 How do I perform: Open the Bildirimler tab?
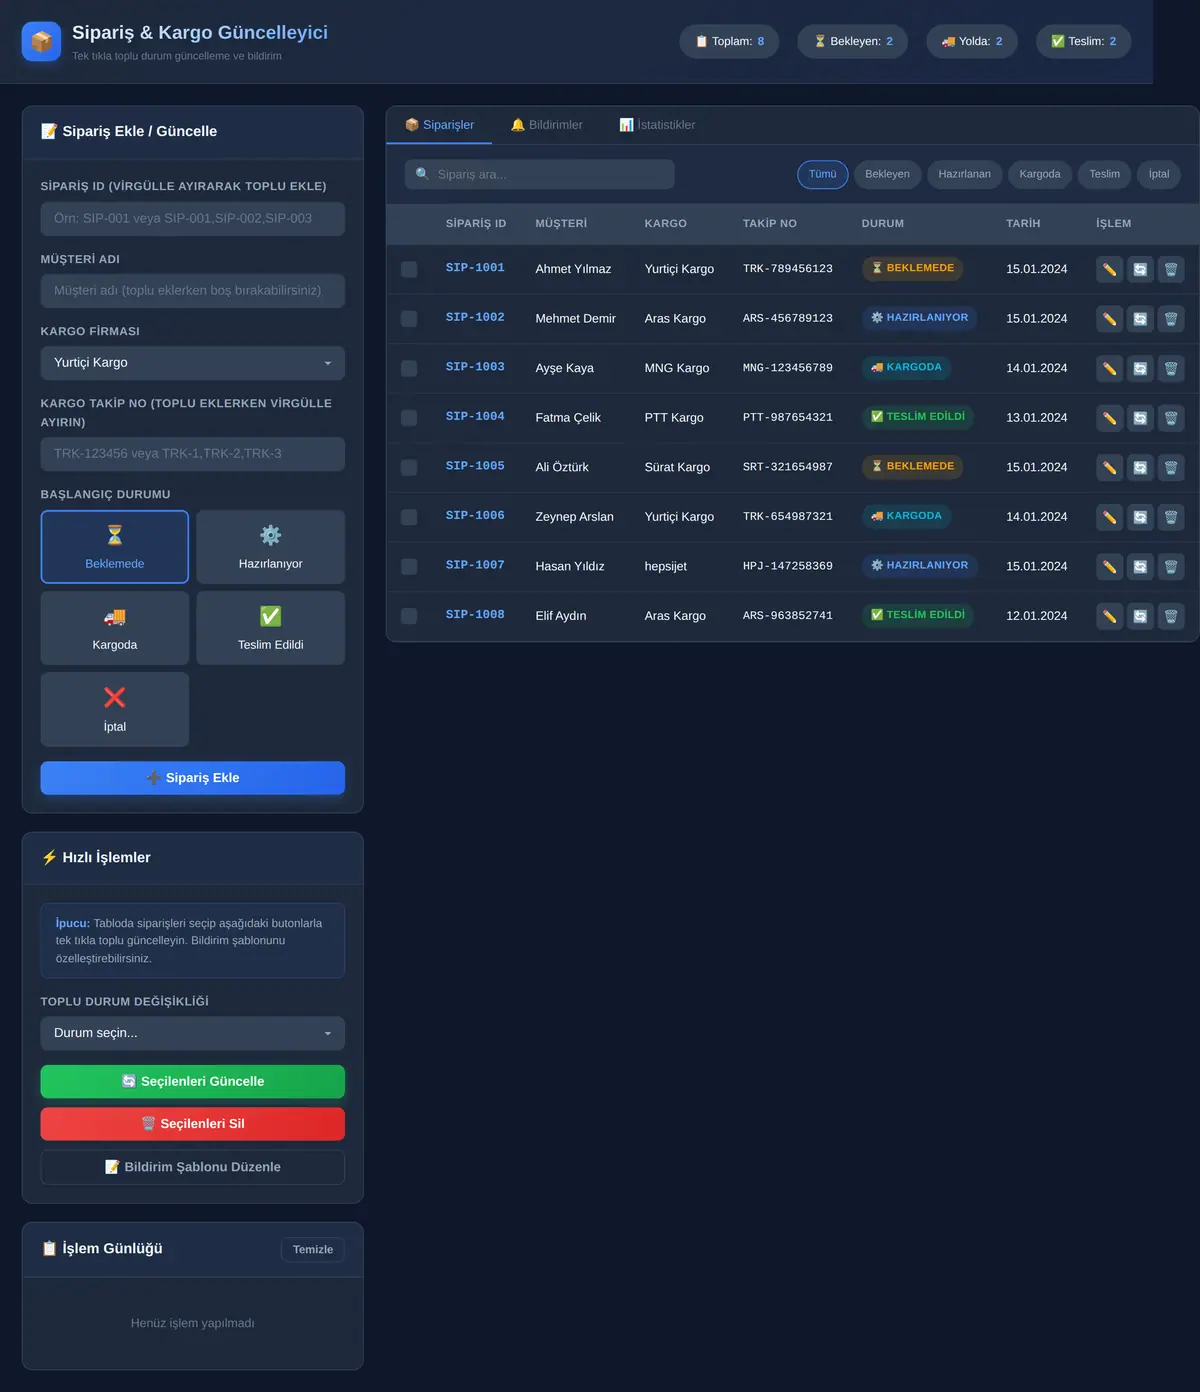pos(546,125)
